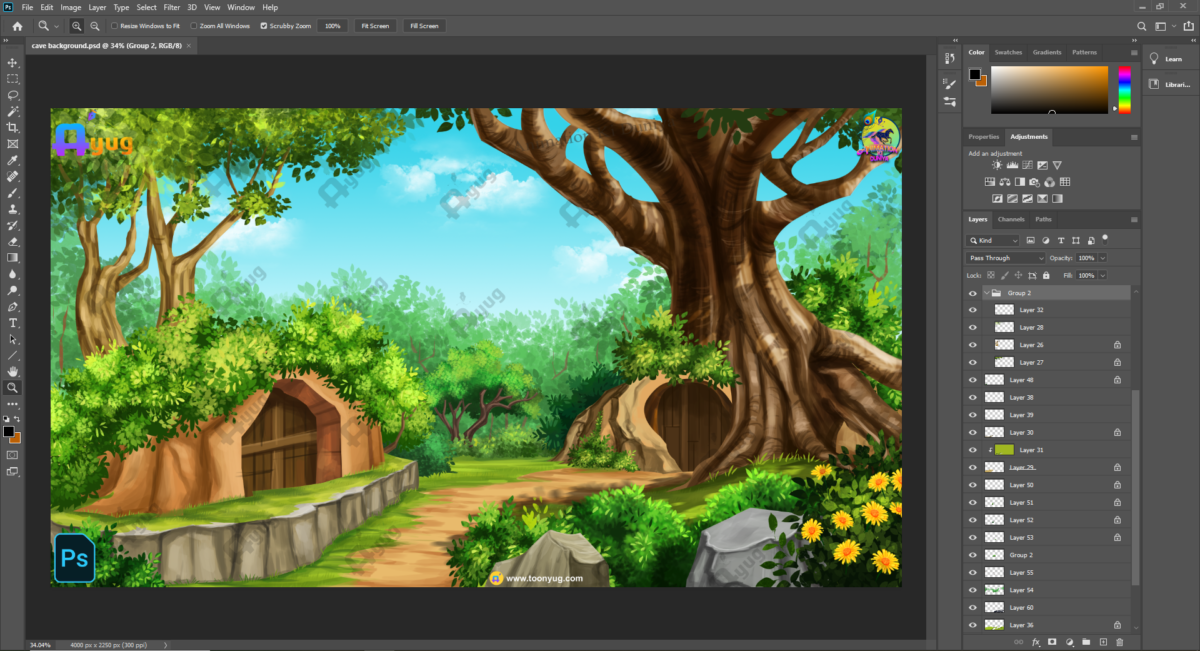Screen dimensions: 1200x651
Task: Hide Layer 36 using its eye icon
Action: (973, 625)
